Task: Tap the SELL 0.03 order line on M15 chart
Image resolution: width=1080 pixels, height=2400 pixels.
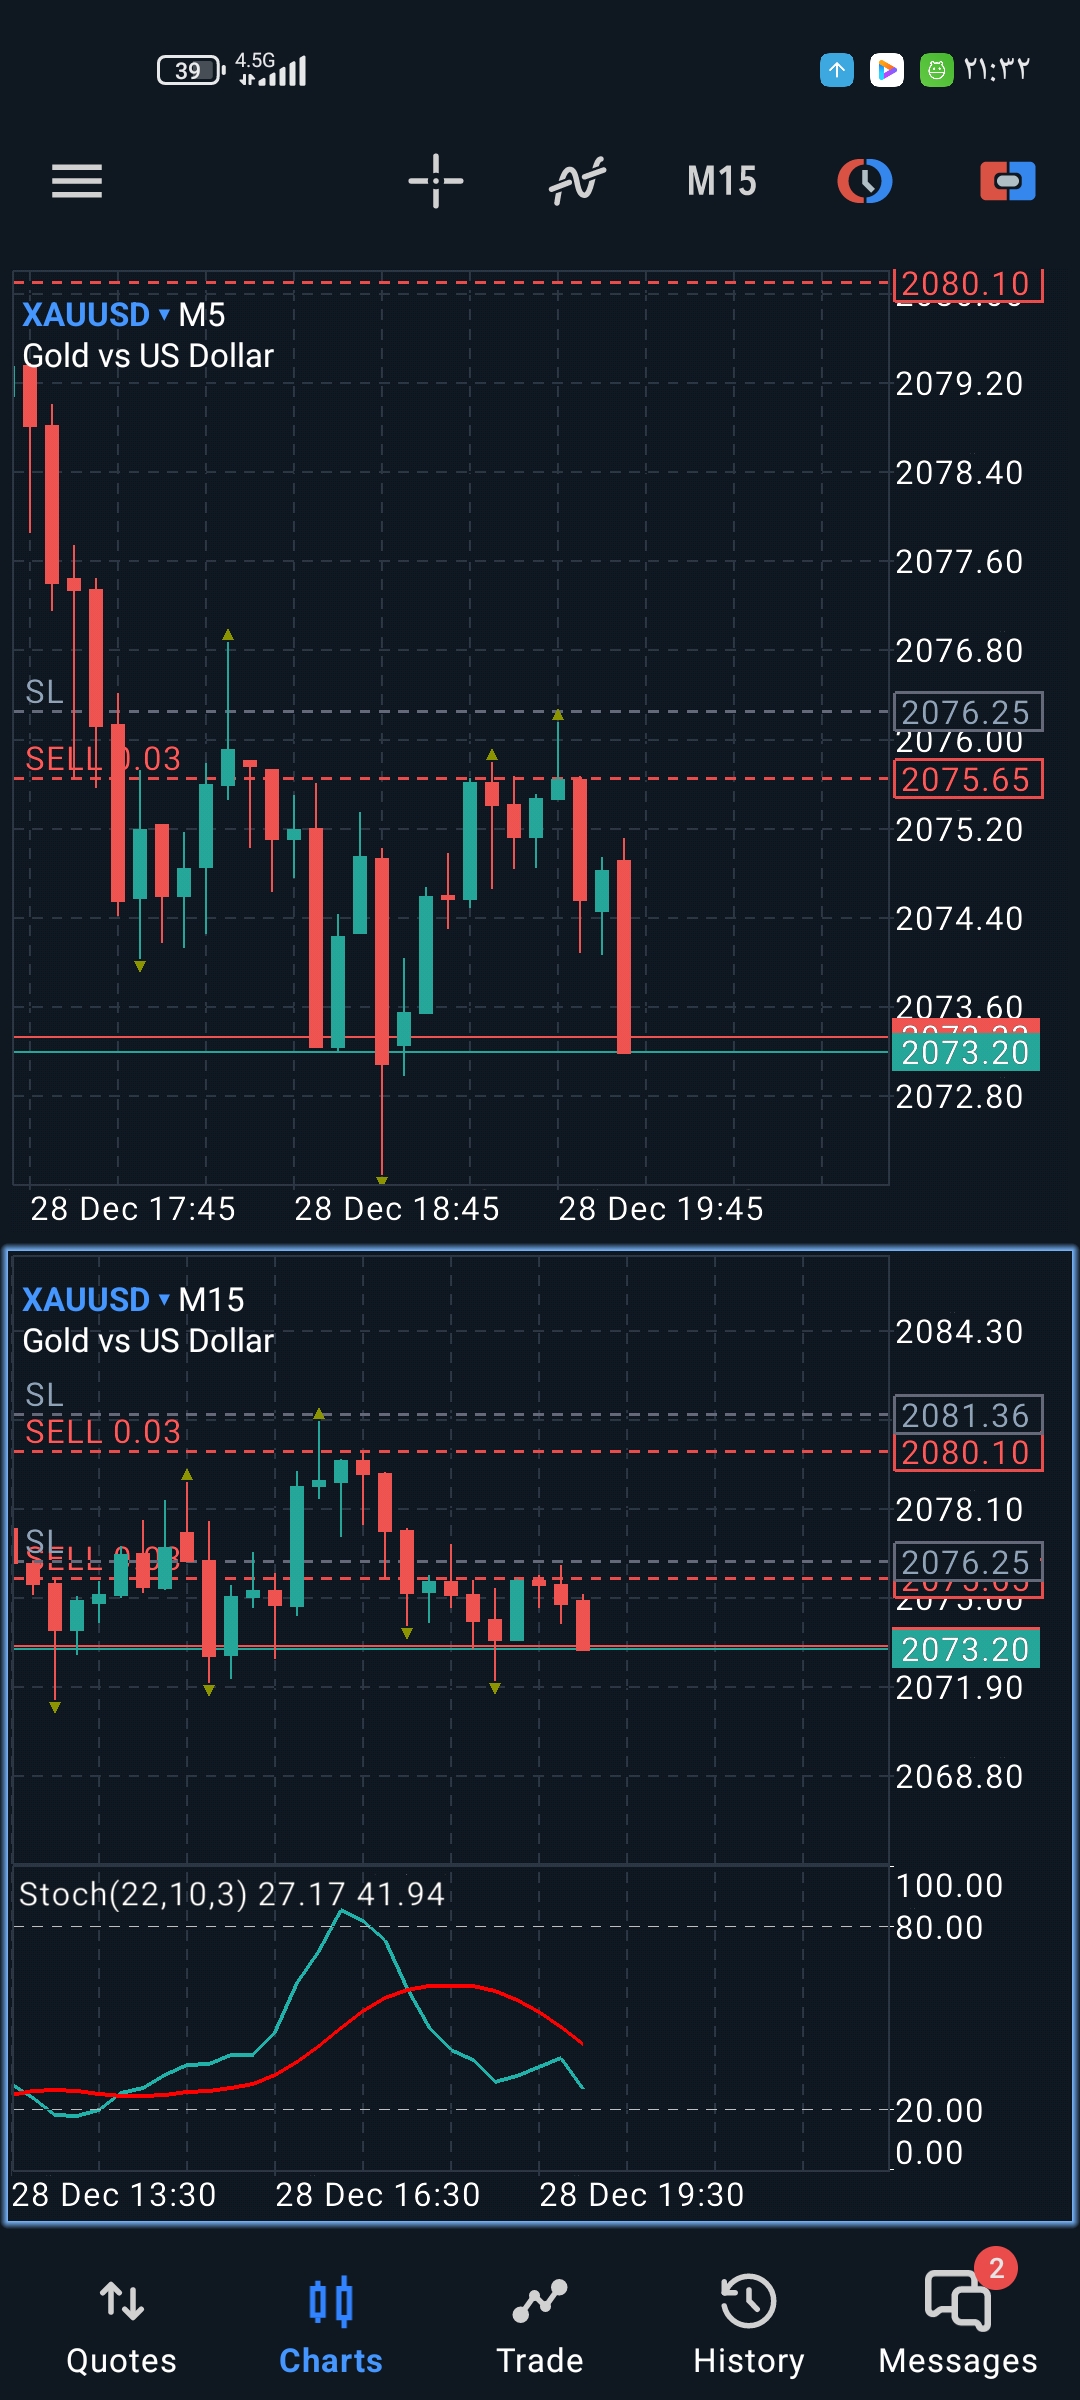Action: point(103,1432)
